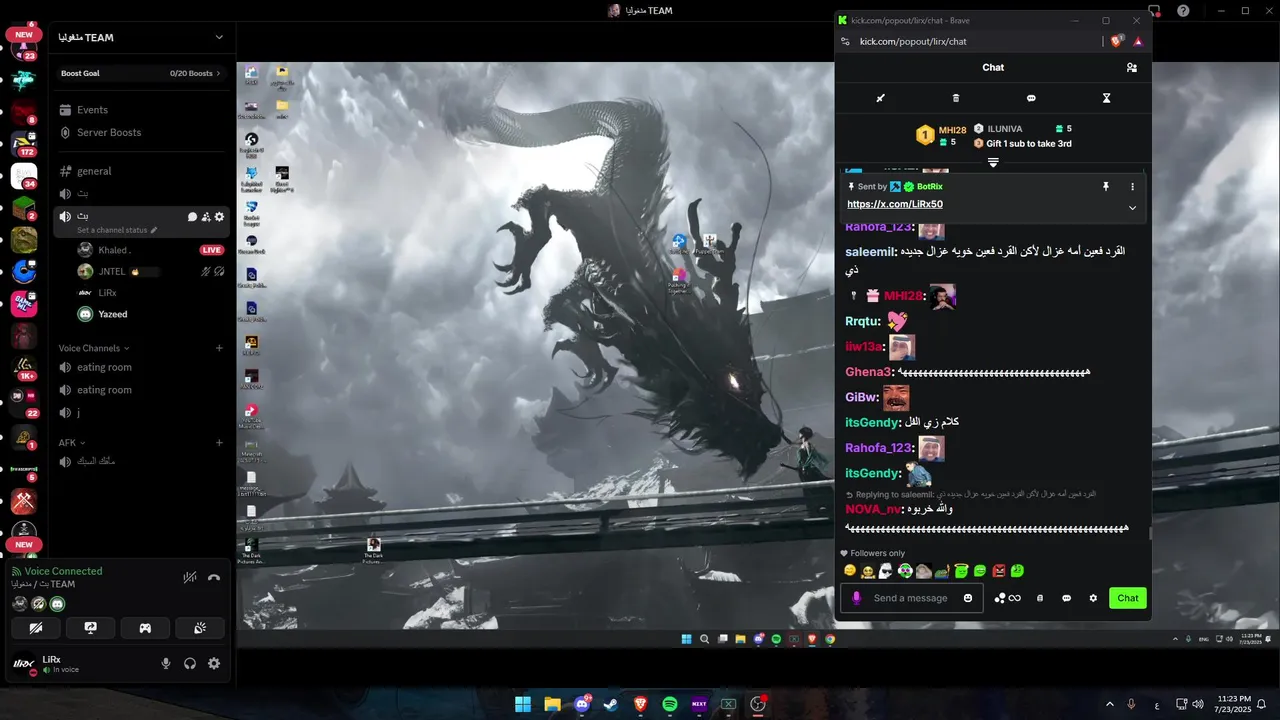Collapse the Voice Channels category
This screenshot has width=1280, height=720.
click(95, 348)
